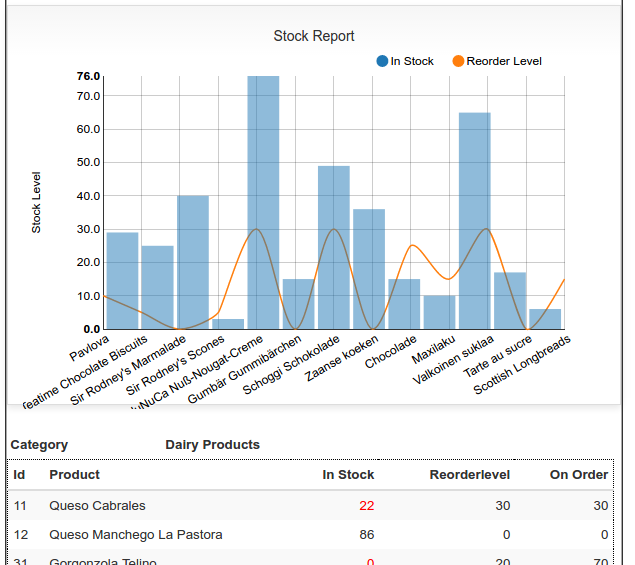Toggle the Reorder Level series legend label
This screenshot has width=635, height=565.
click(503, 61)
